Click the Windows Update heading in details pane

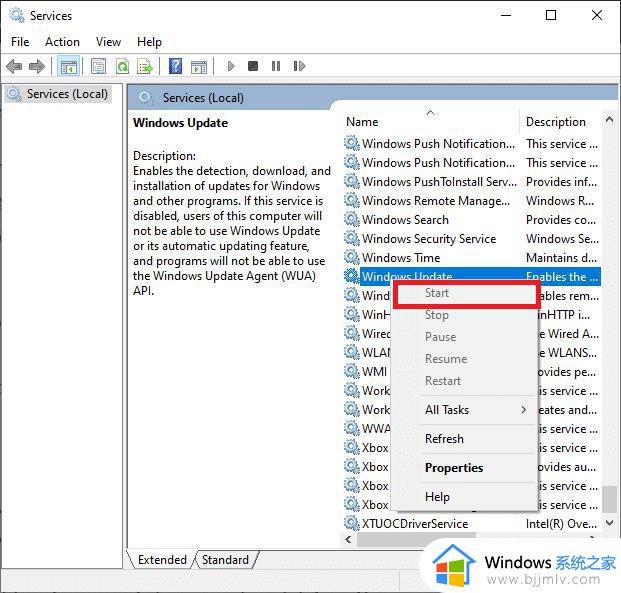180,123
